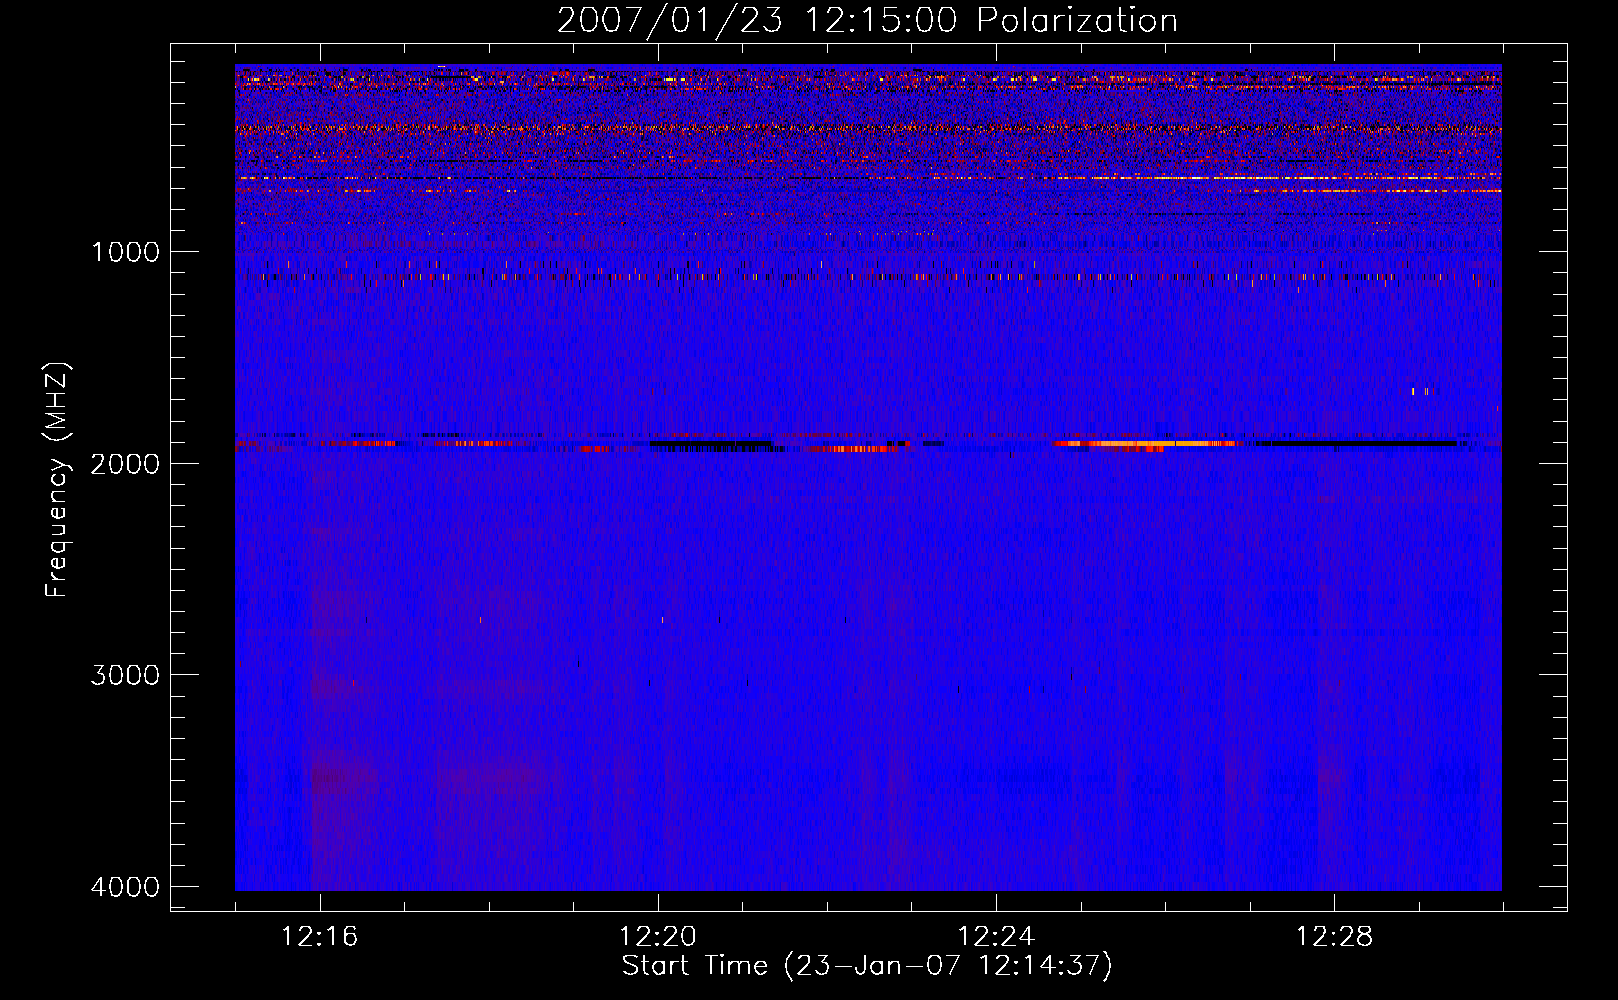This screenshot has width=1618, height=1000.
Task: Click the 2000 frequency tick label
Action: tap(125, 464)
